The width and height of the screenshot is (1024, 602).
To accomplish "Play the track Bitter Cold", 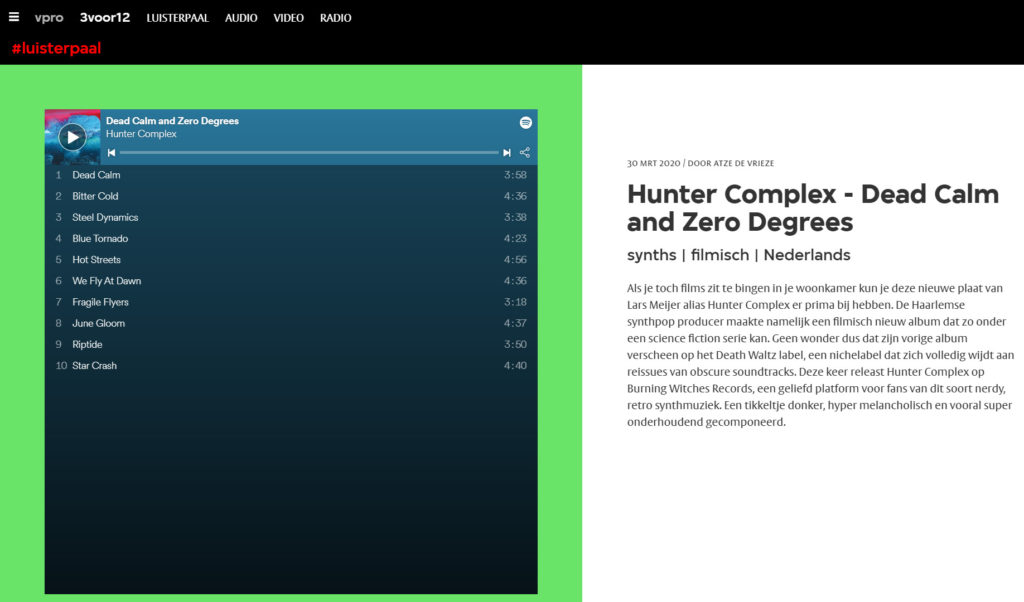I will pos(95,196).
